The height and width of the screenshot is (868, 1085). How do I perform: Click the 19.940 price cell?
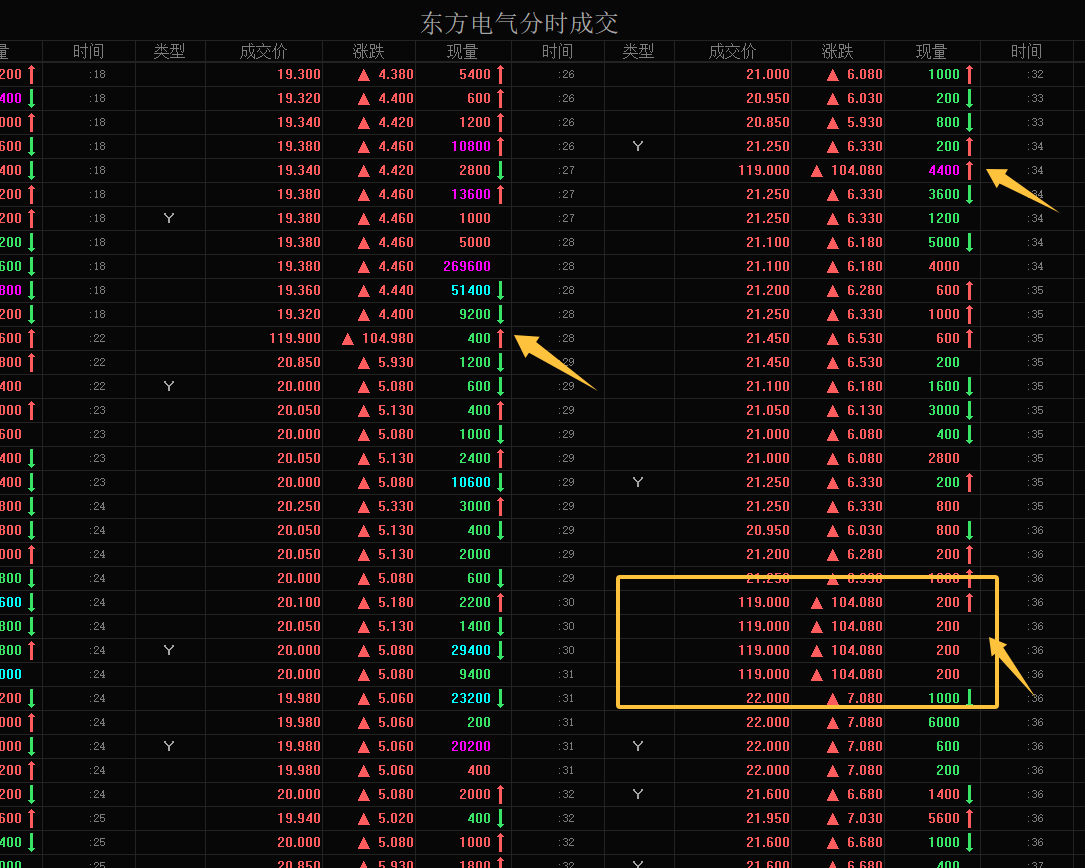pos(299,818)
